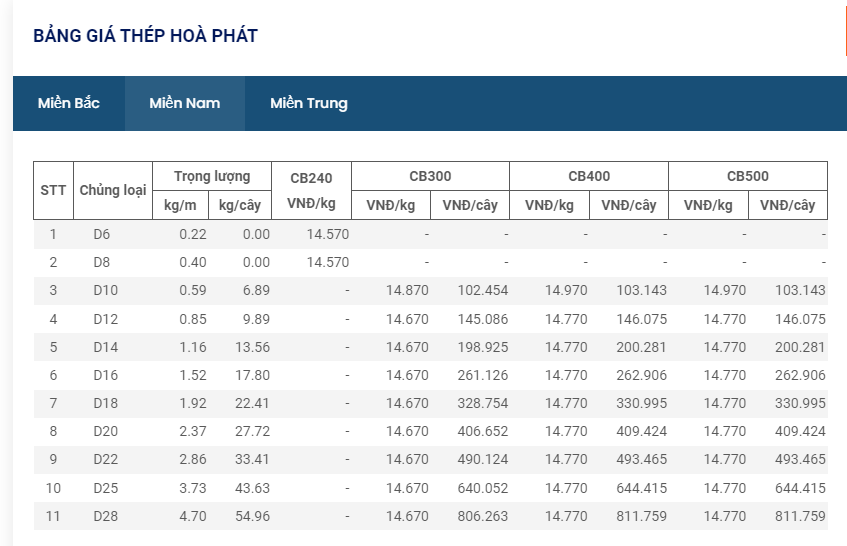Click the 640.052 value in the D25 row
847x546 pixels.
[x=483, y=488]
